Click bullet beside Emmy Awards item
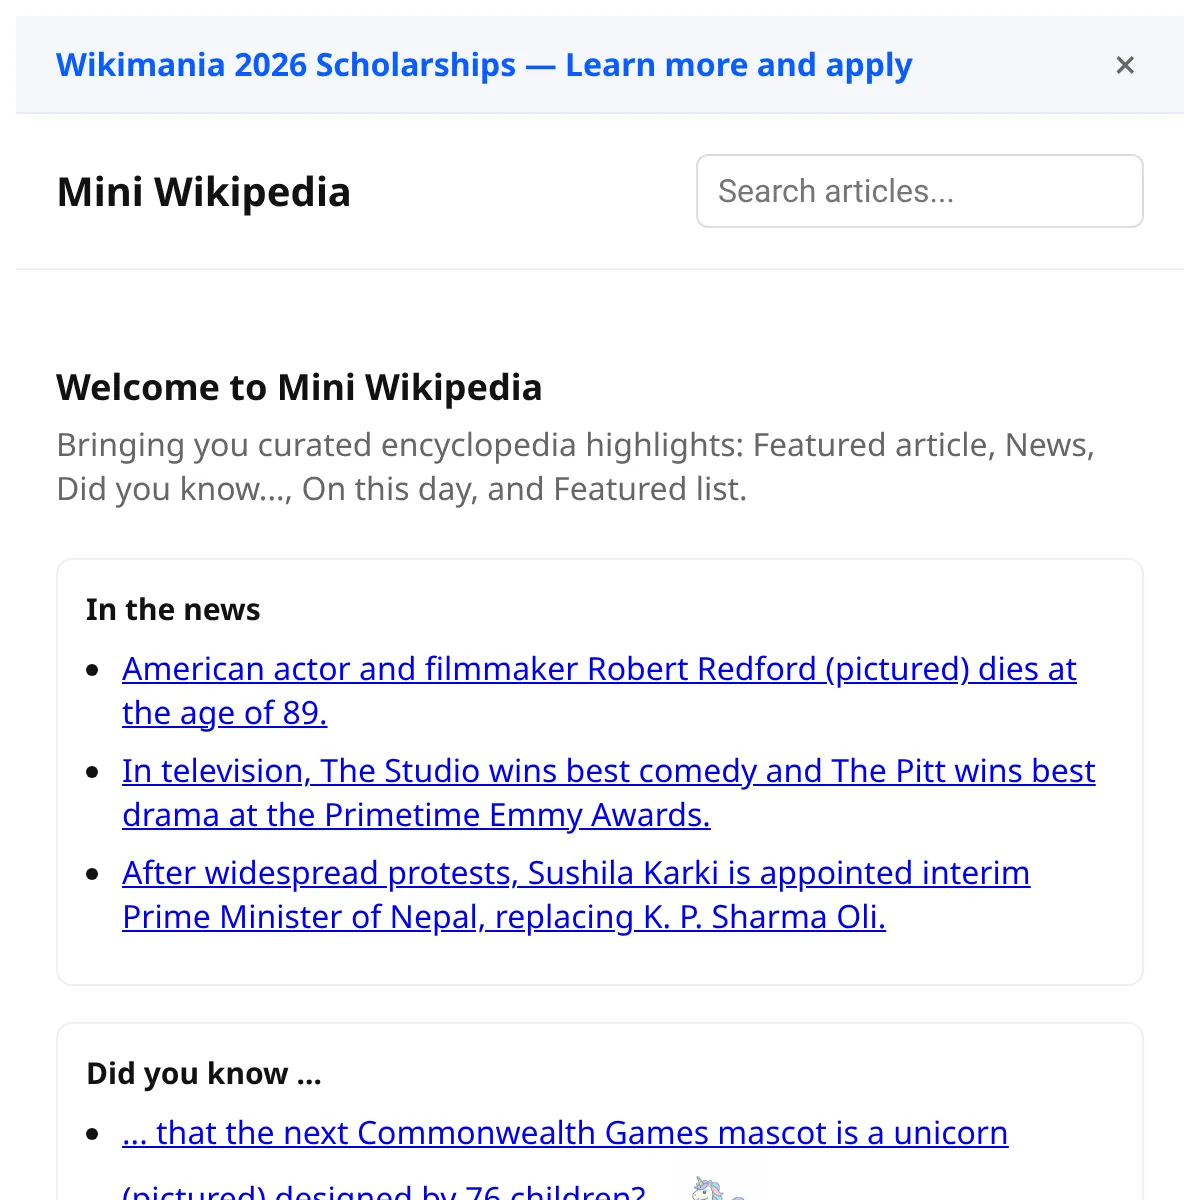 click(x=93, y=772)
